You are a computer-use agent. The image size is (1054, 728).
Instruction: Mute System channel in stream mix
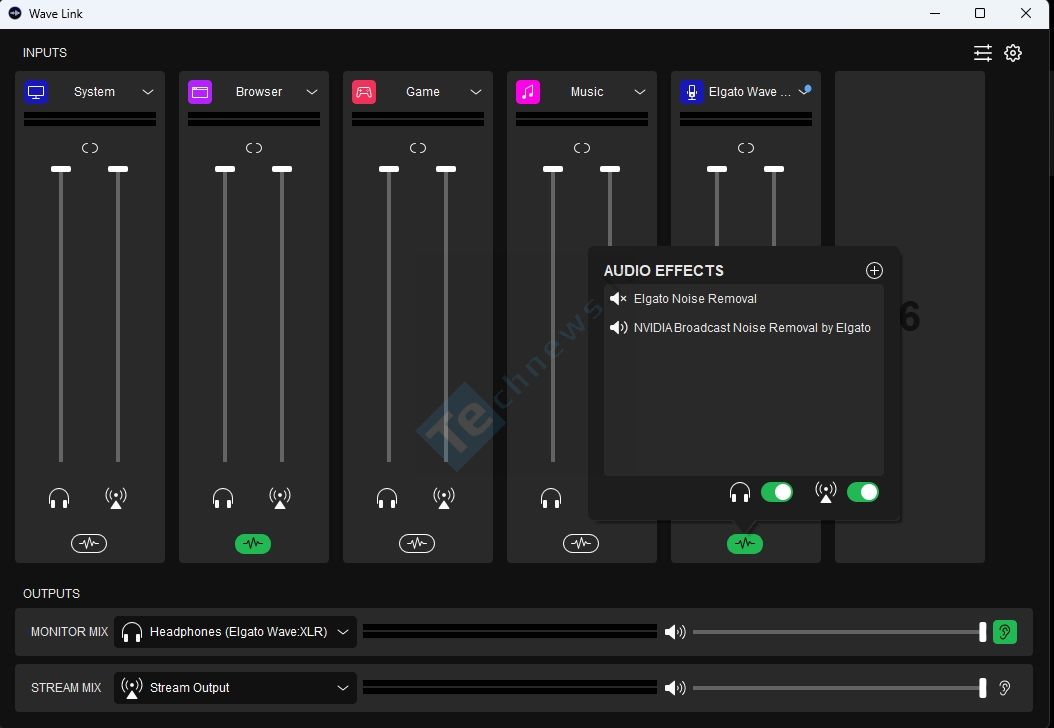pos(116,498)
